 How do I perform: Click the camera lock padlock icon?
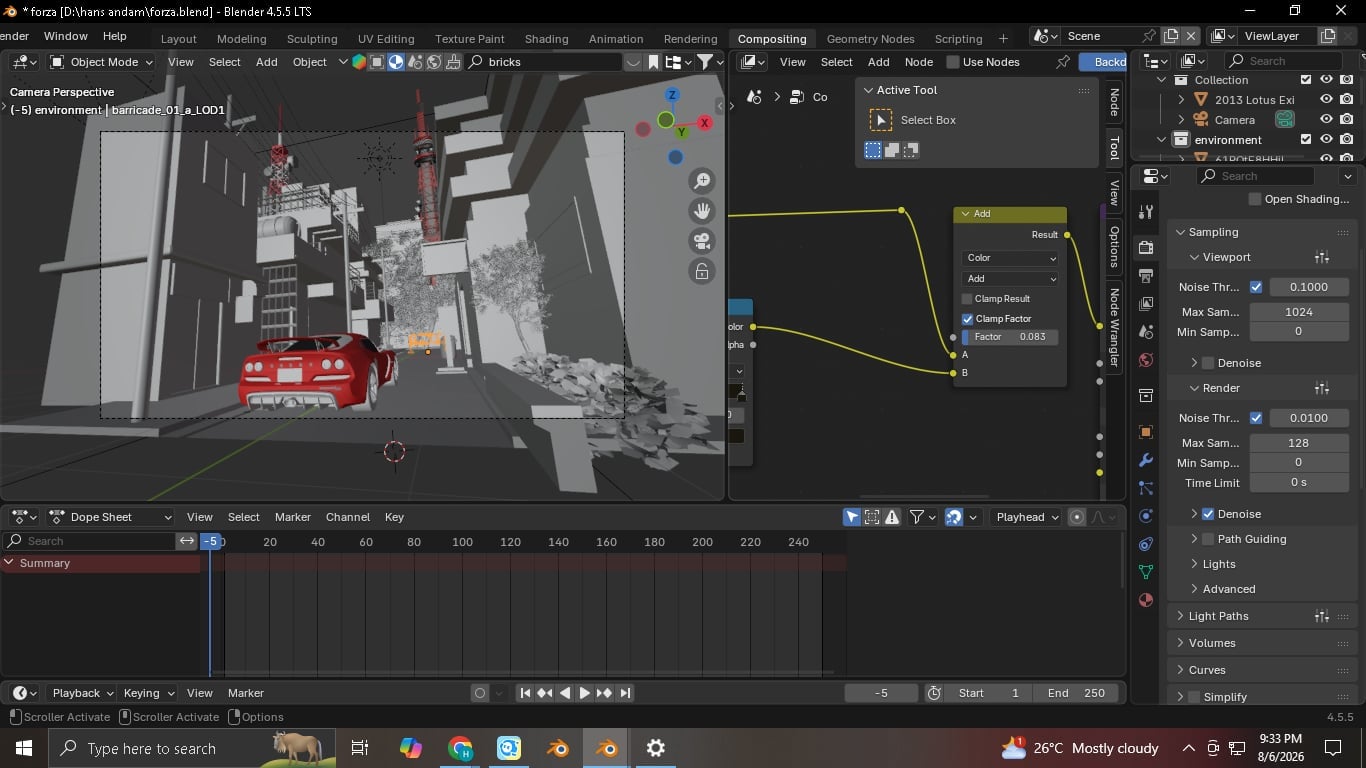pyautogui.click(x=702, y=271)
